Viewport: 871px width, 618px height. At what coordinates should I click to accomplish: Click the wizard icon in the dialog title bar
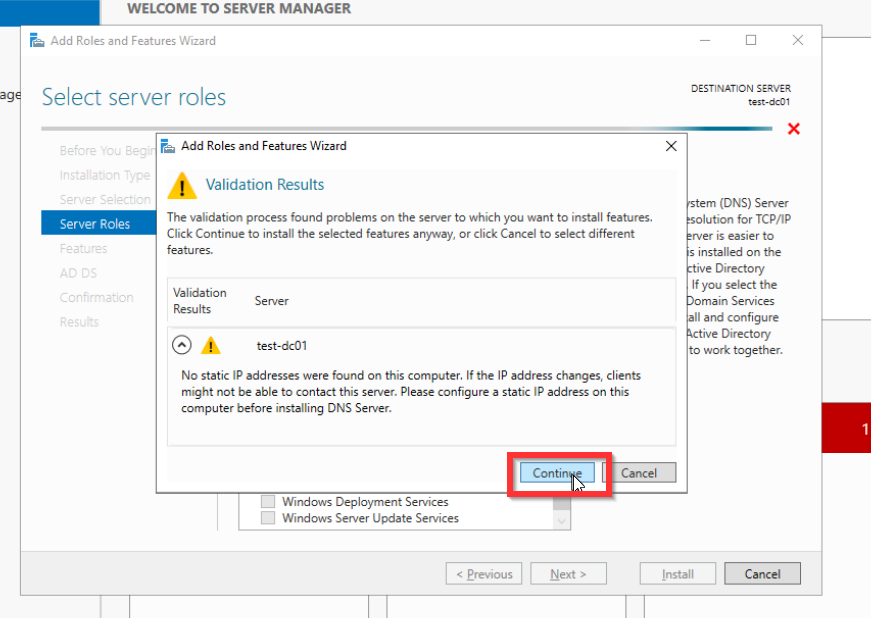168,146
